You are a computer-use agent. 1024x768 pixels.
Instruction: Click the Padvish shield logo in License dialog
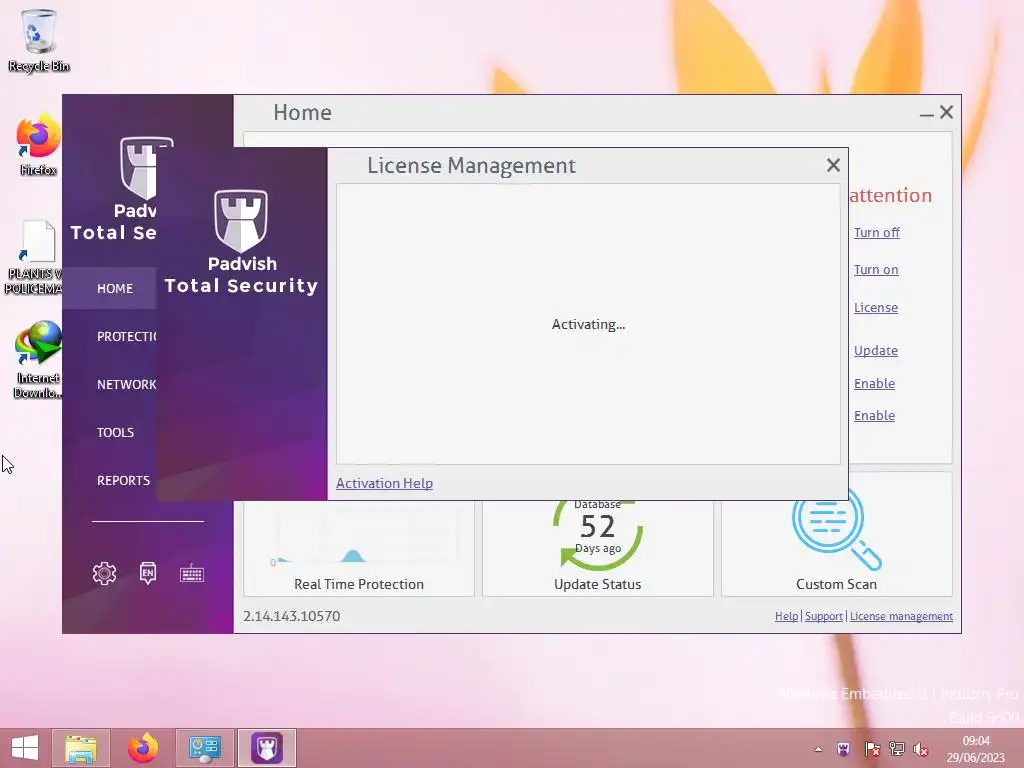pyautogui.click(x=241, y=221)
